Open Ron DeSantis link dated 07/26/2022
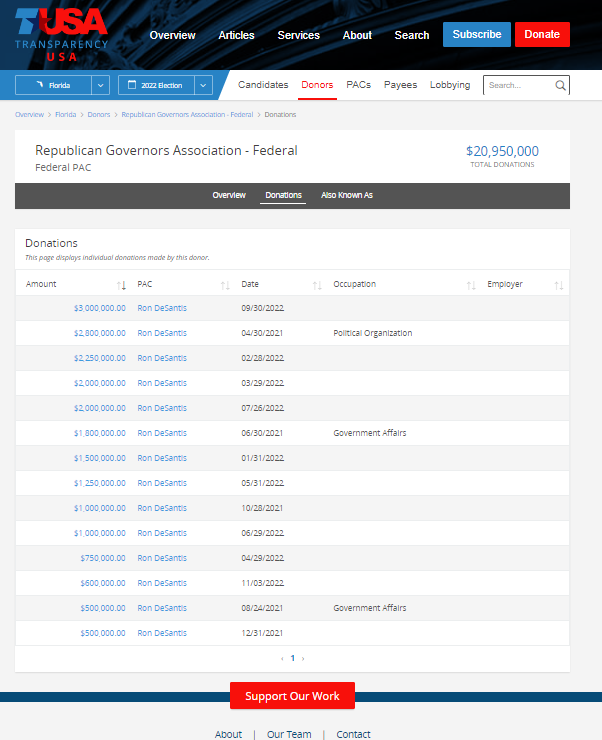The width and height of the screenshot is (602, 740). tap(162, 408)
